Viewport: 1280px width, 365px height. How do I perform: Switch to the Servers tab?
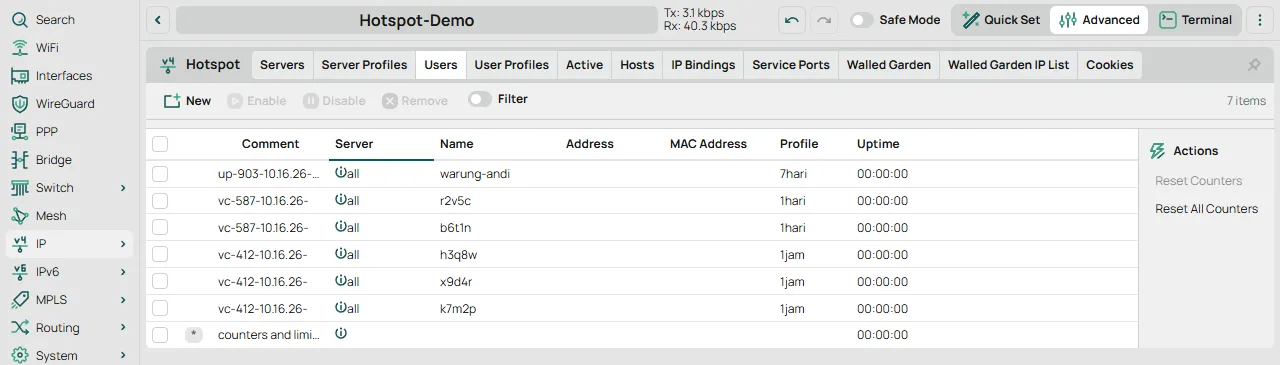pos(282,65)
